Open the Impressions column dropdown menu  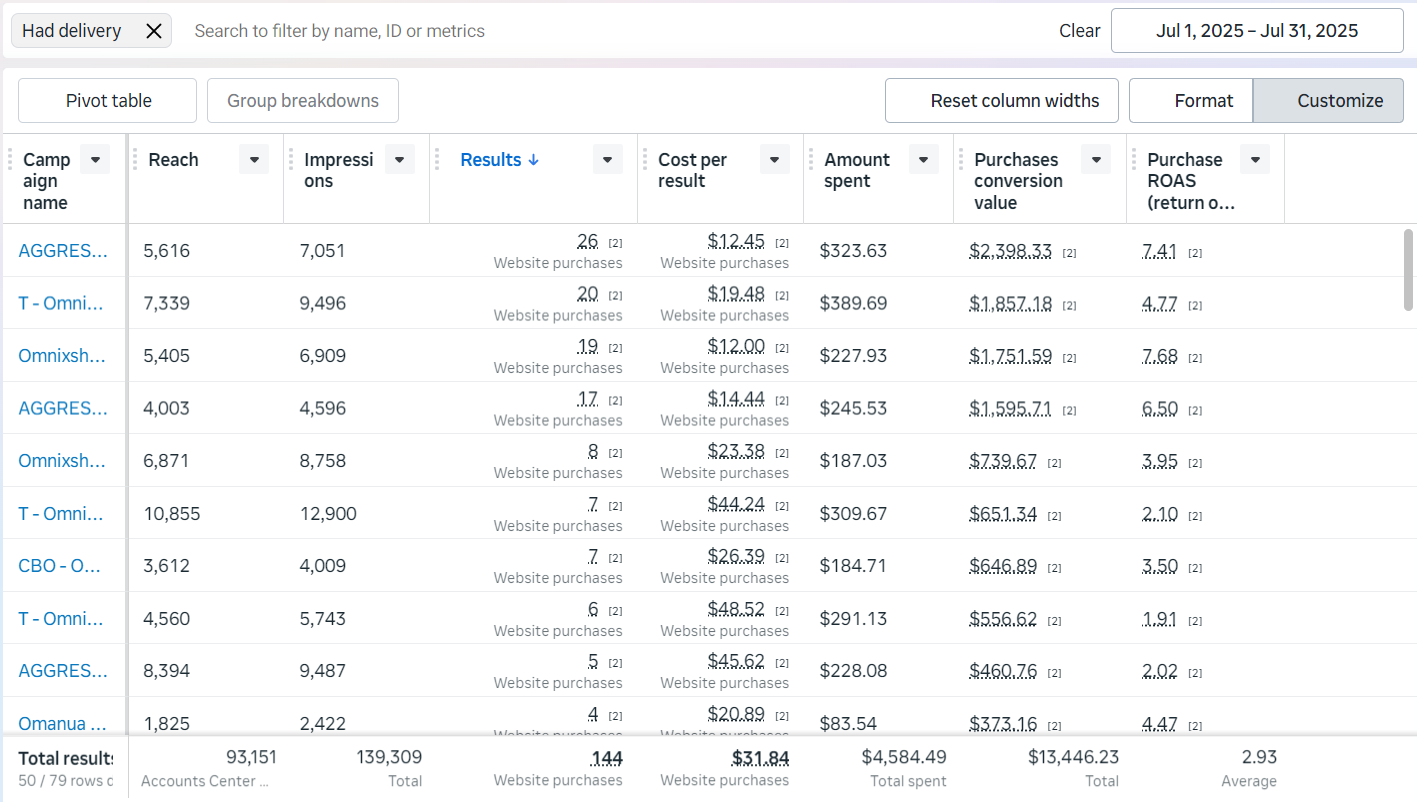point(400,160)
